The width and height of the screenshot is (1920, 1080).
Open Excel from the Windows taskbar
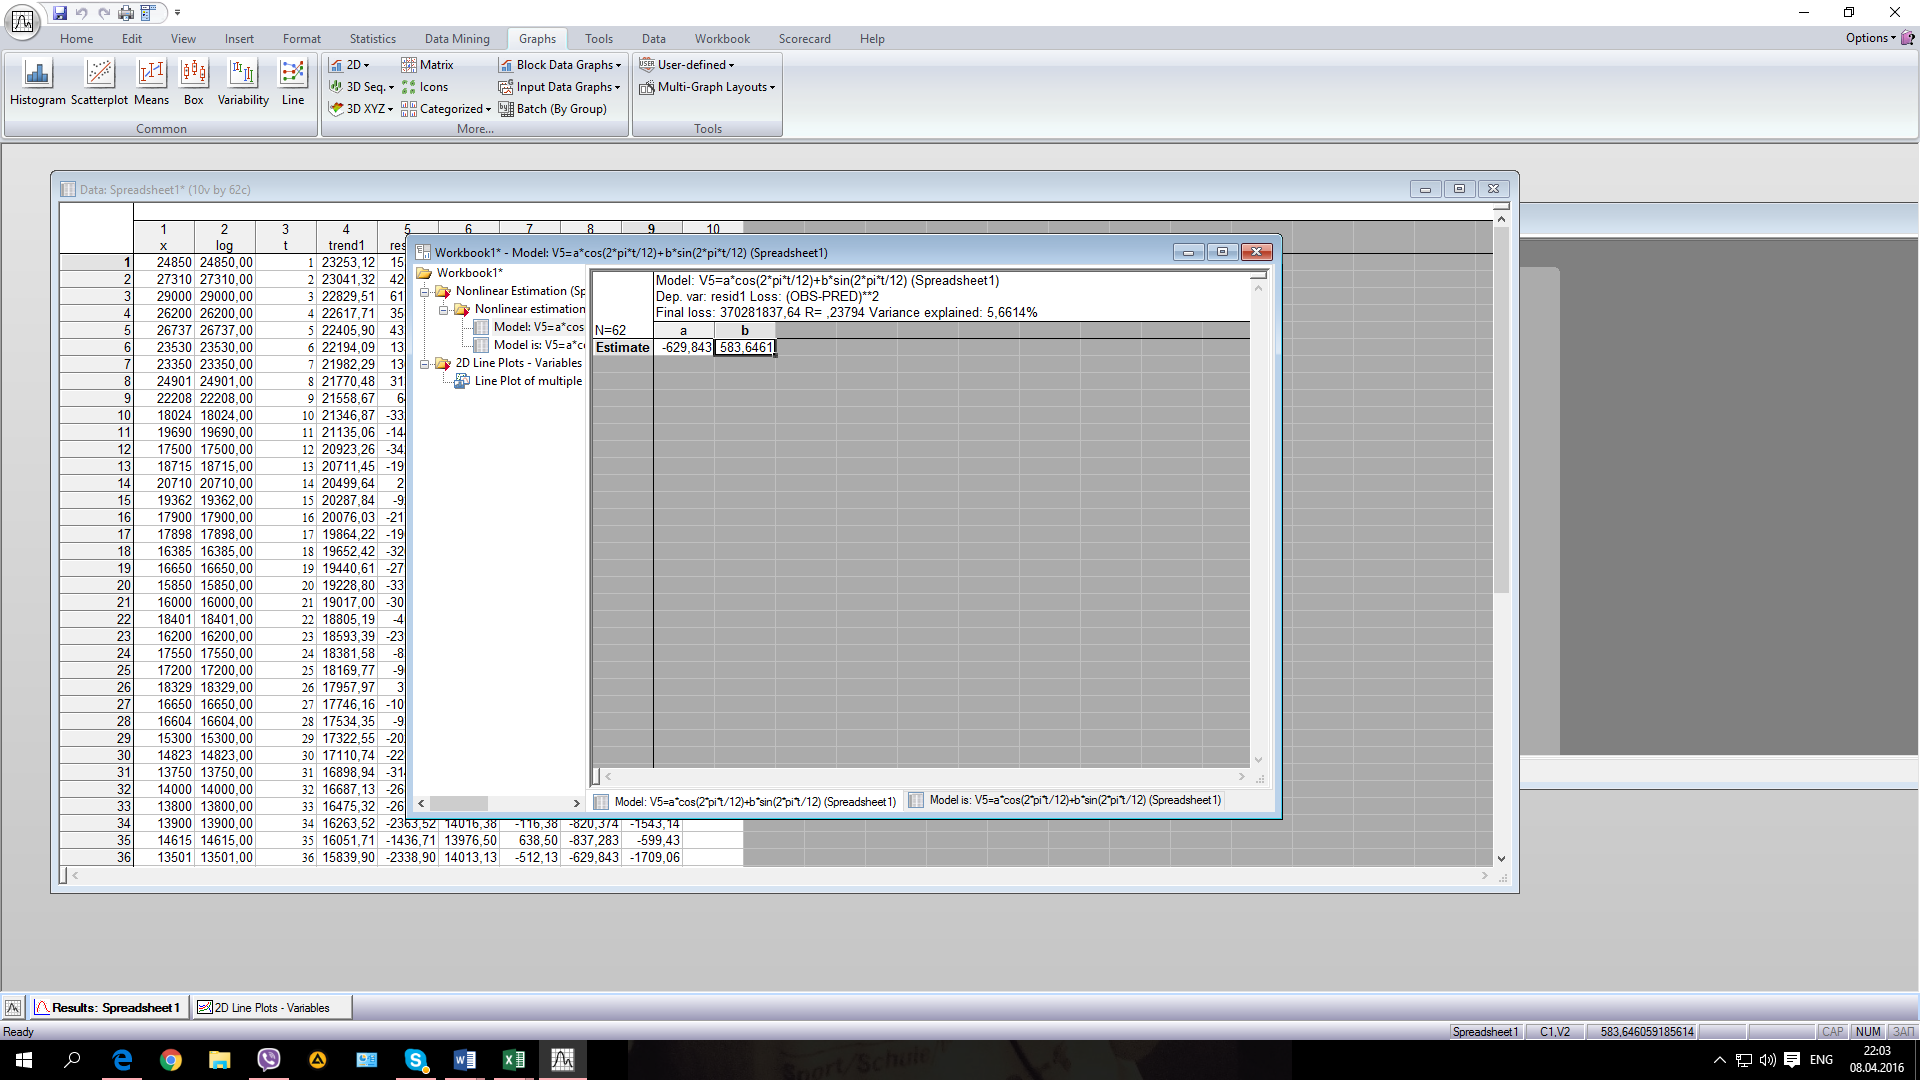point(514,1060)
